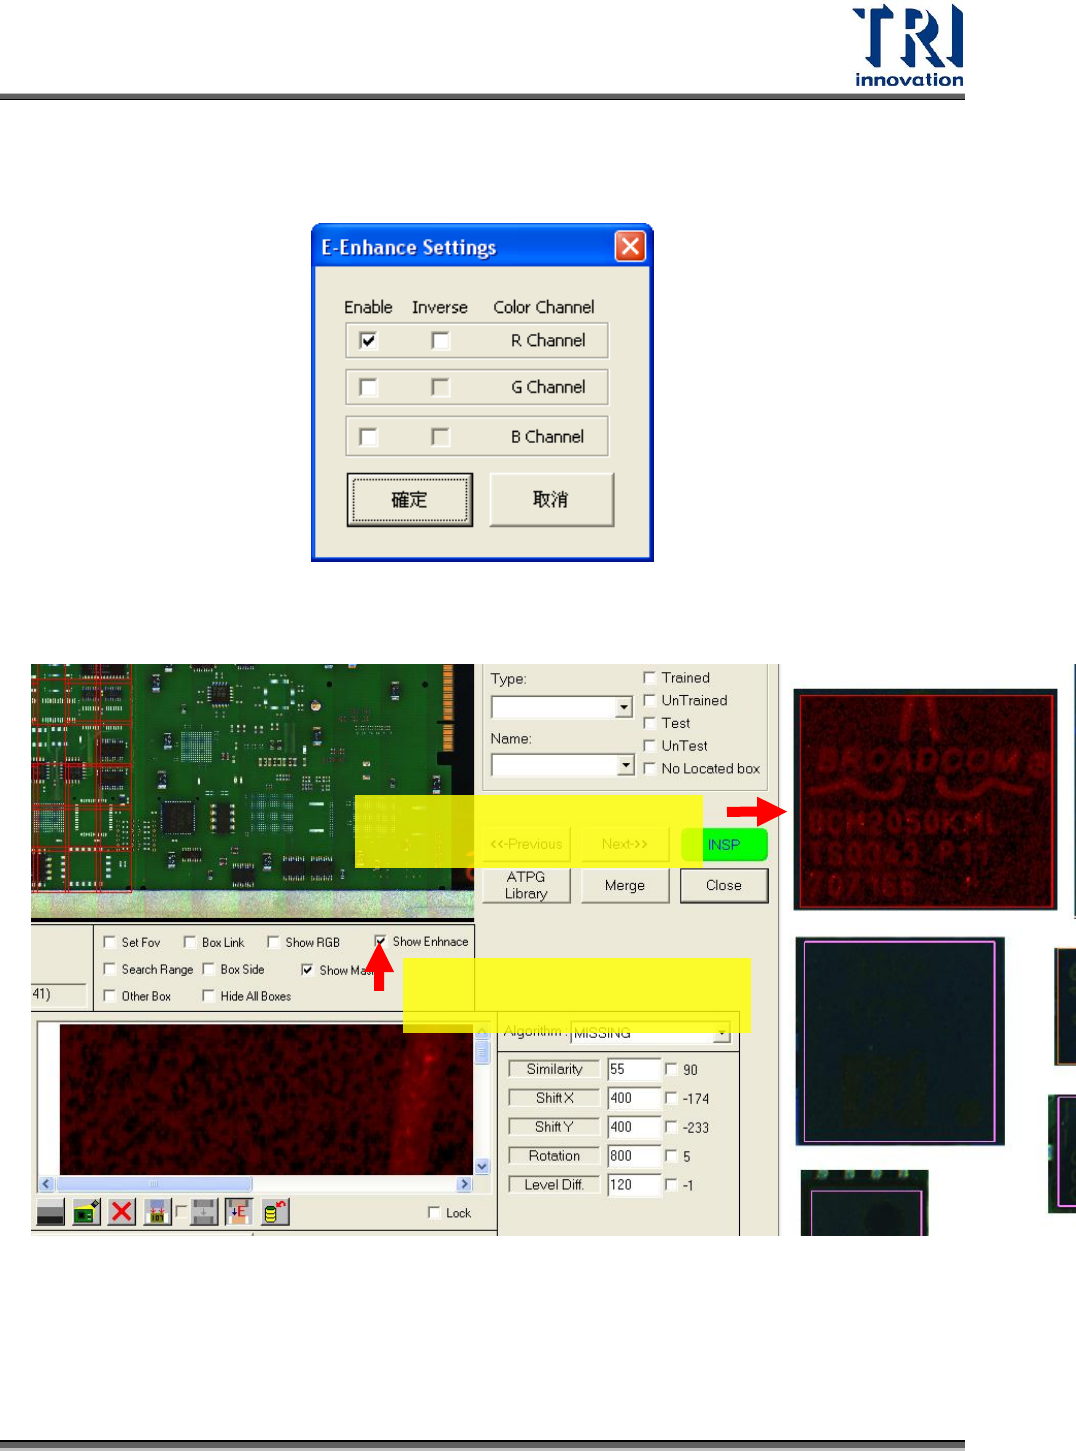1076x1451 pixels.
Task: Check the No Located box checkbox
Action: coord(649,769)
